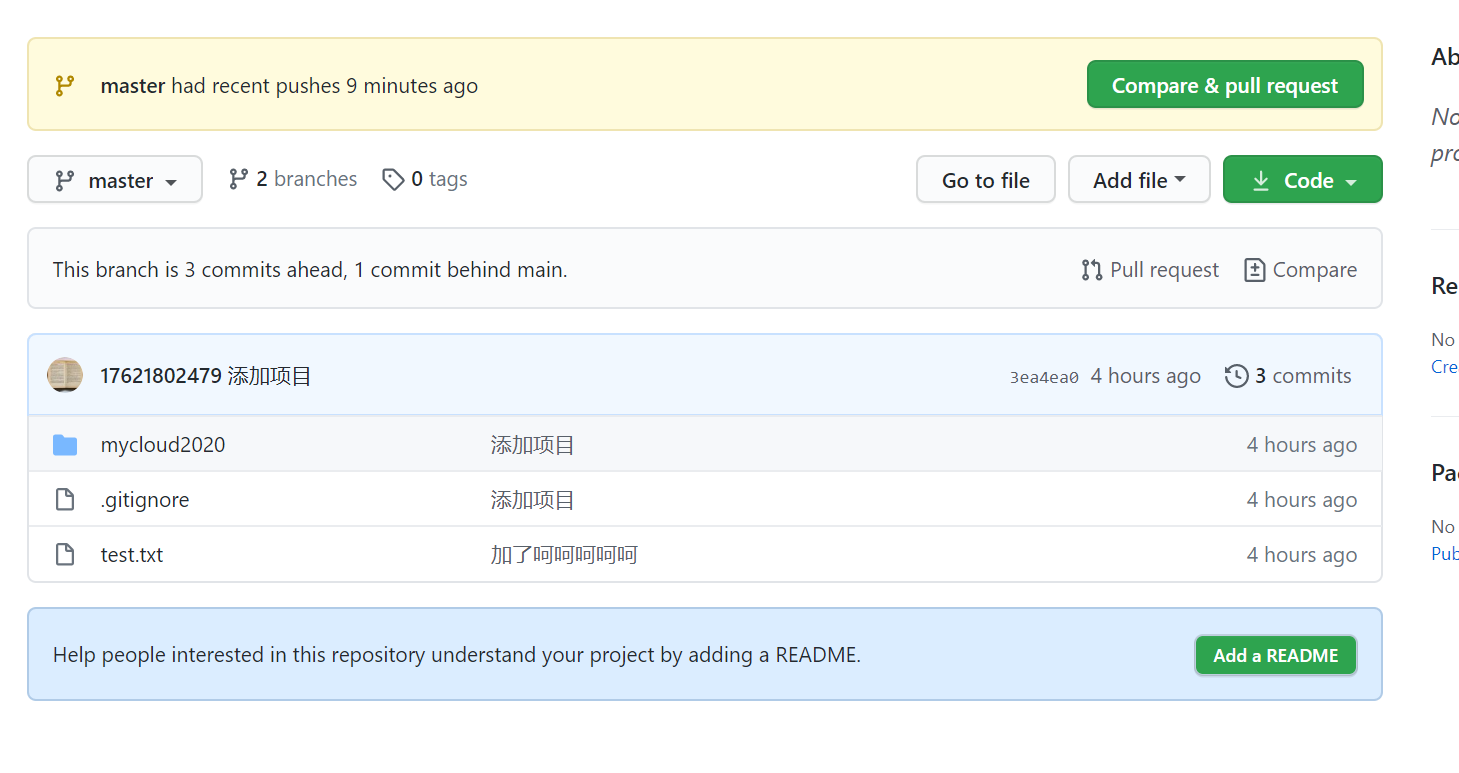This screenshot has height=773, width=1459.
Task: Click the mycloud2020 folder icon
Action: pos(65,445)
